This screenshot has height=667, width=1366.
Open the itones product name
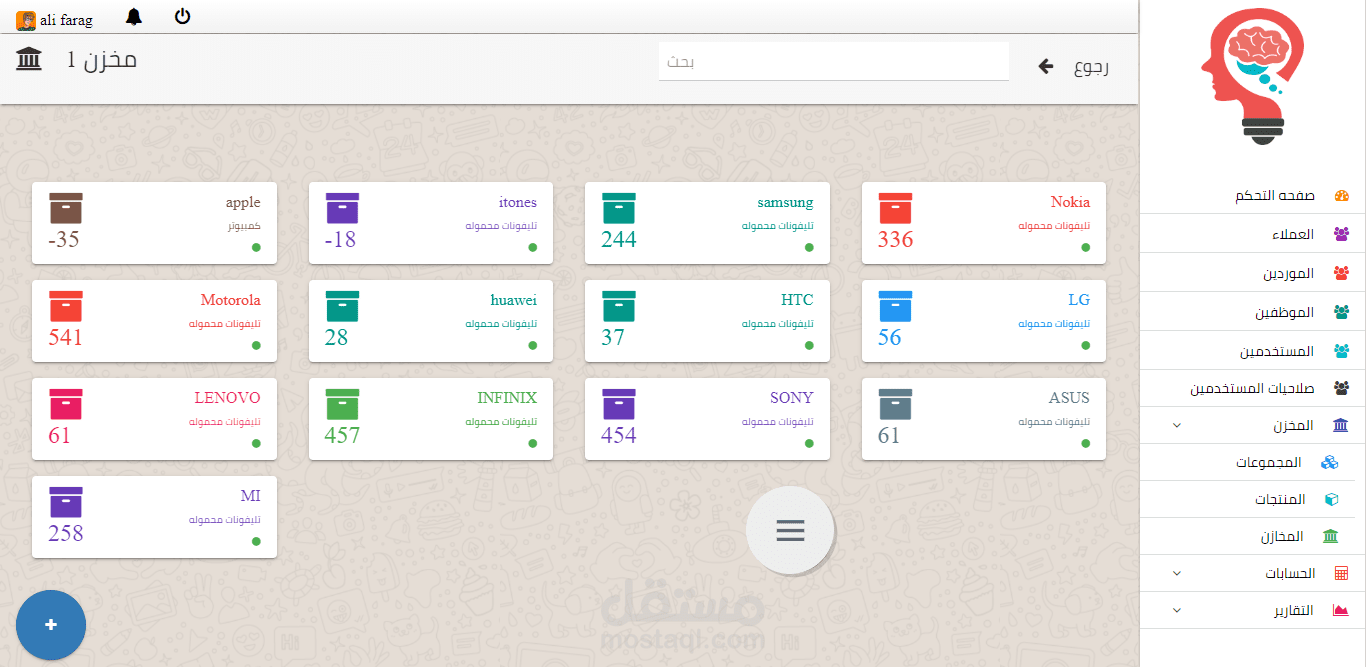point(518,203)
